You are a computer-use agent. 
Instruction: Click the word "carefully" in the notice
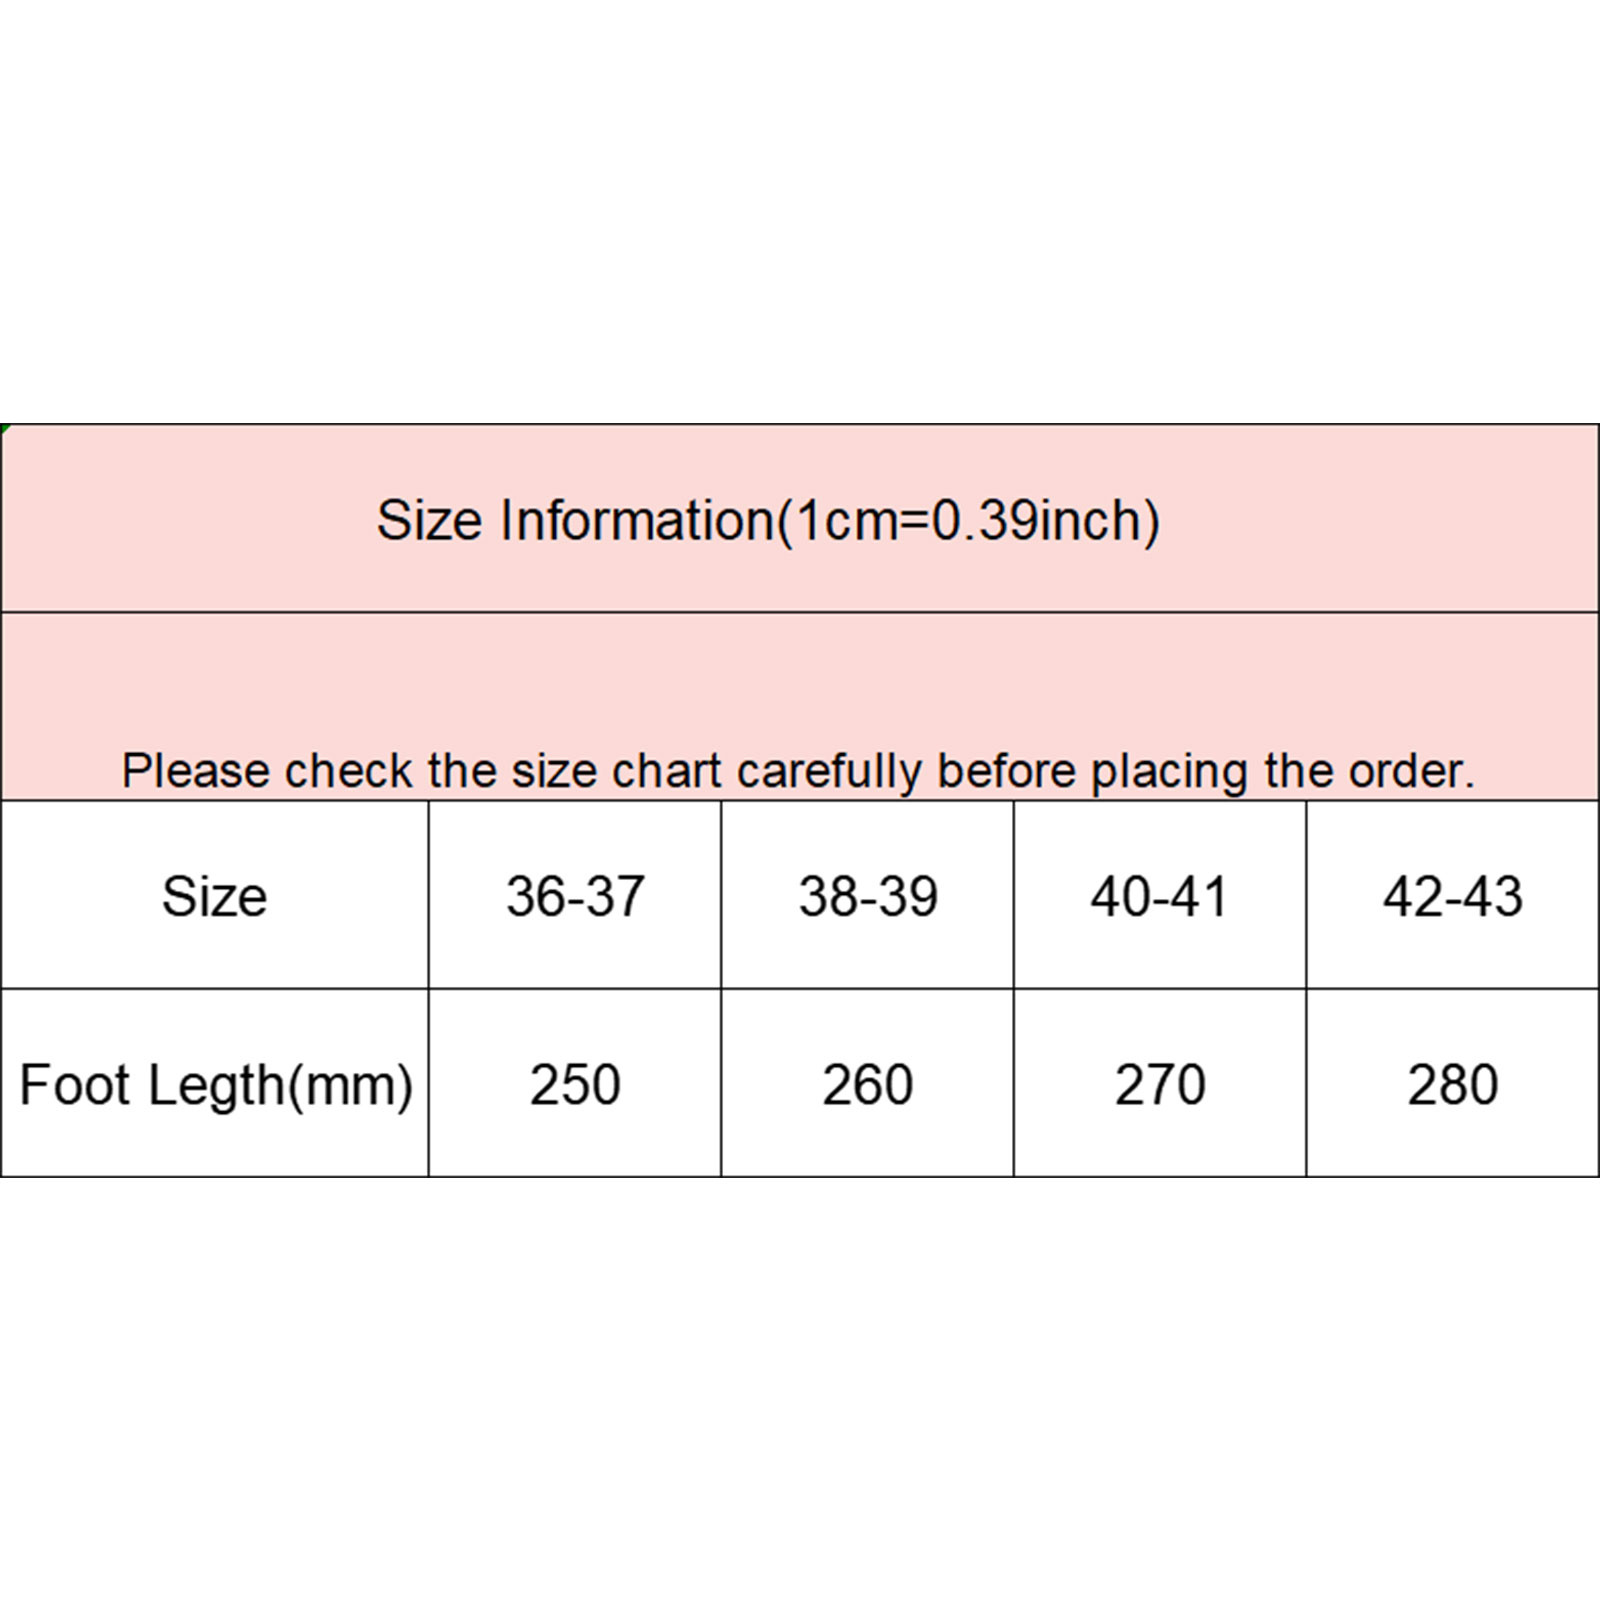829,771
